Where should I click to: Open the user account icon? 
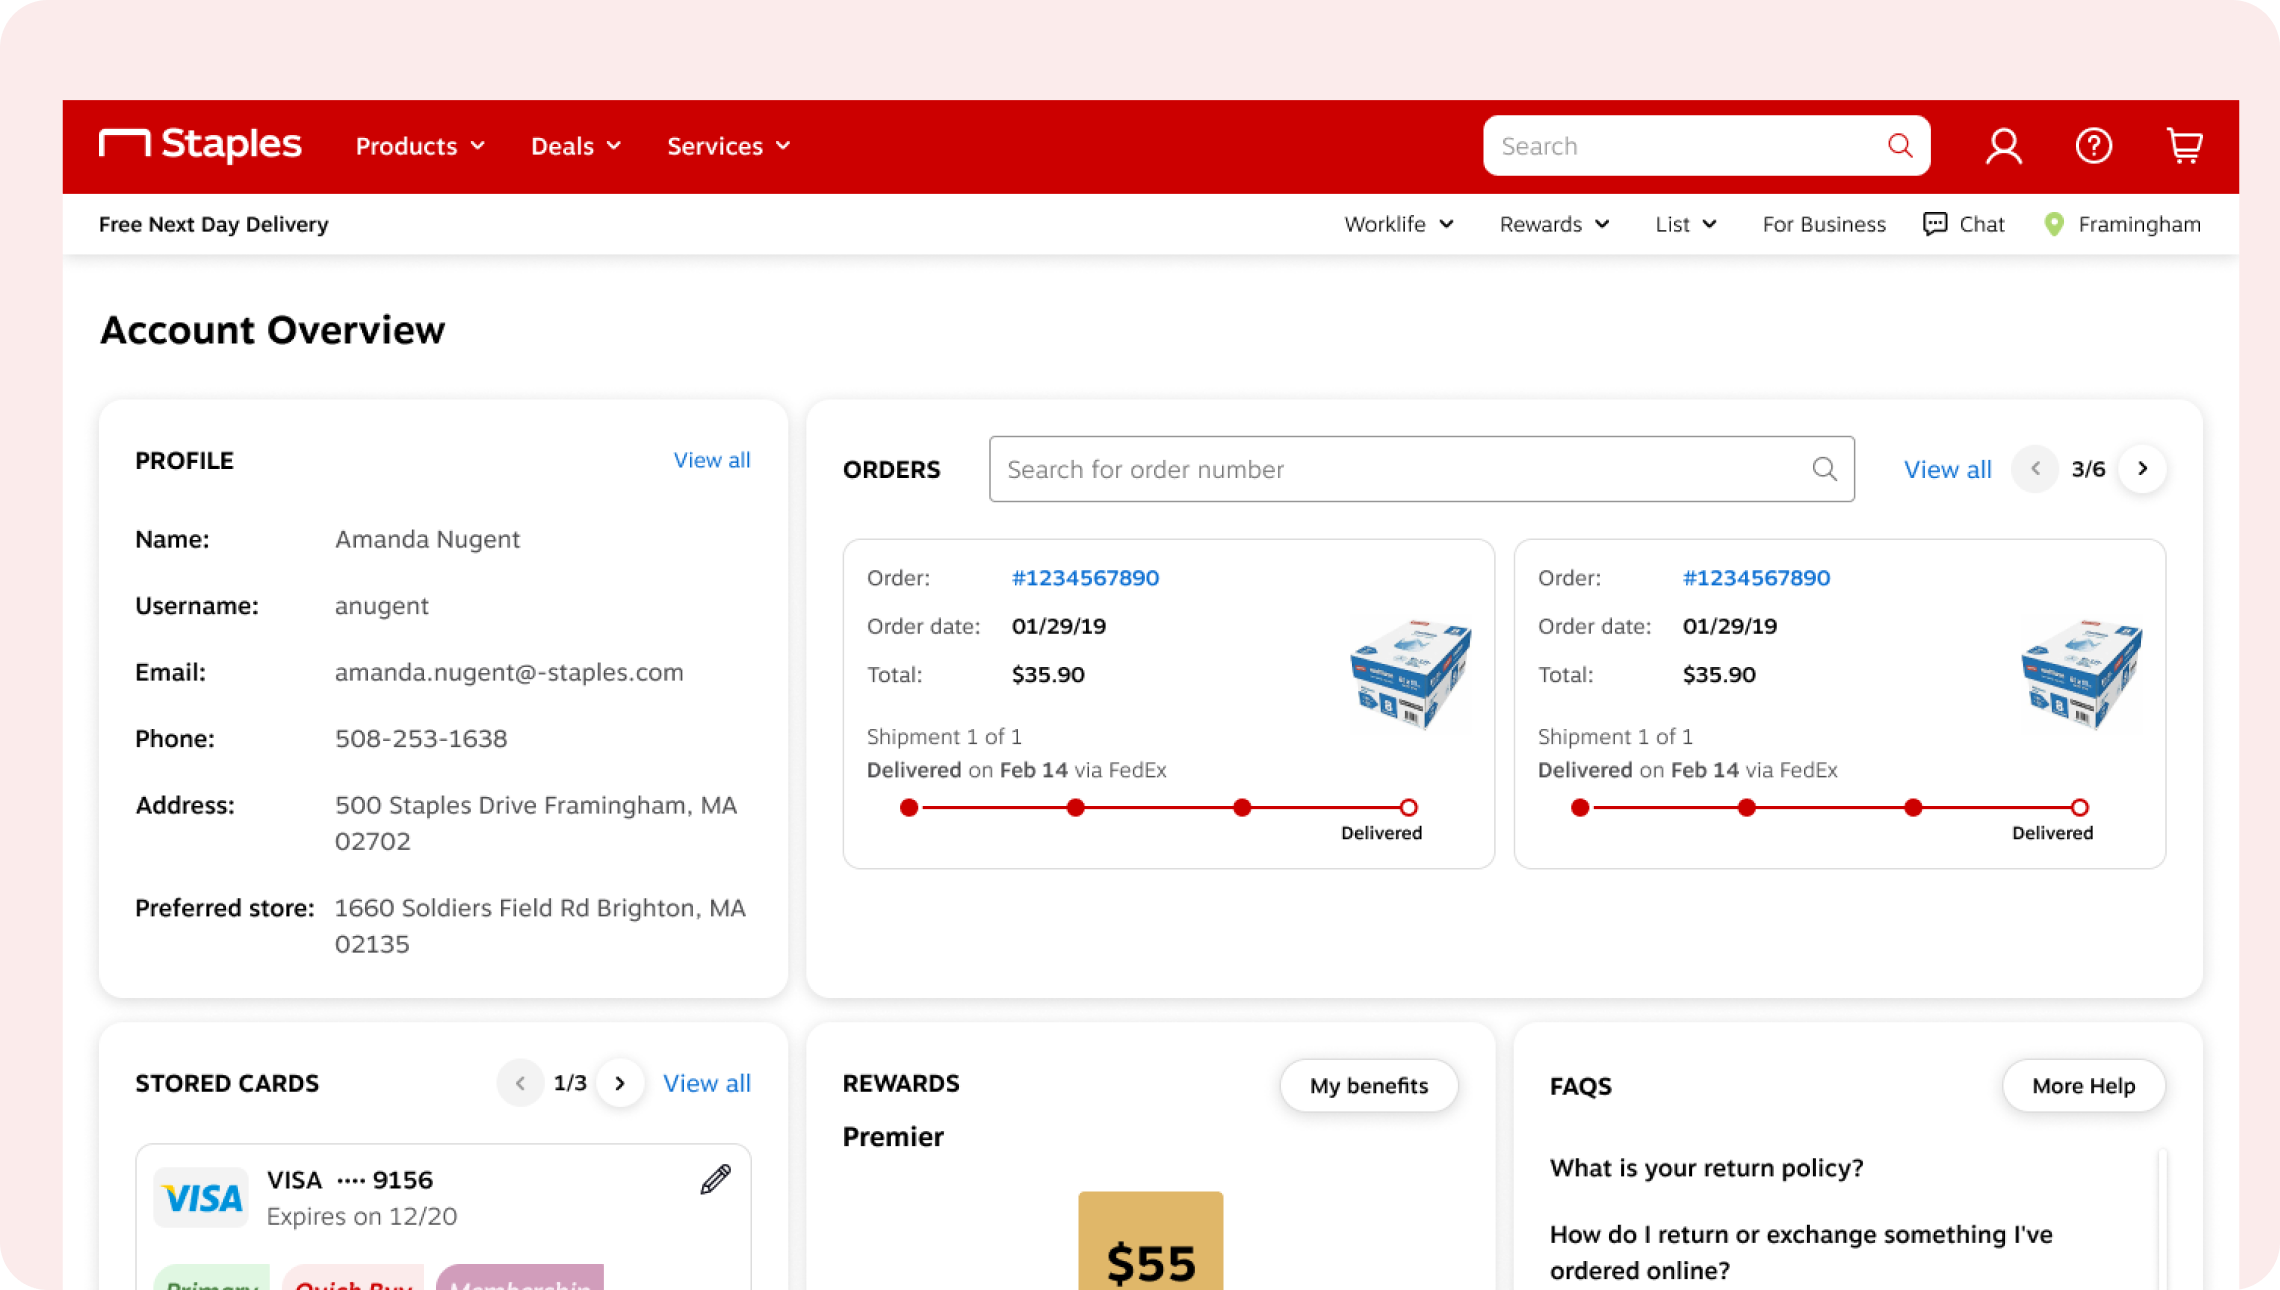[2003, 146]
